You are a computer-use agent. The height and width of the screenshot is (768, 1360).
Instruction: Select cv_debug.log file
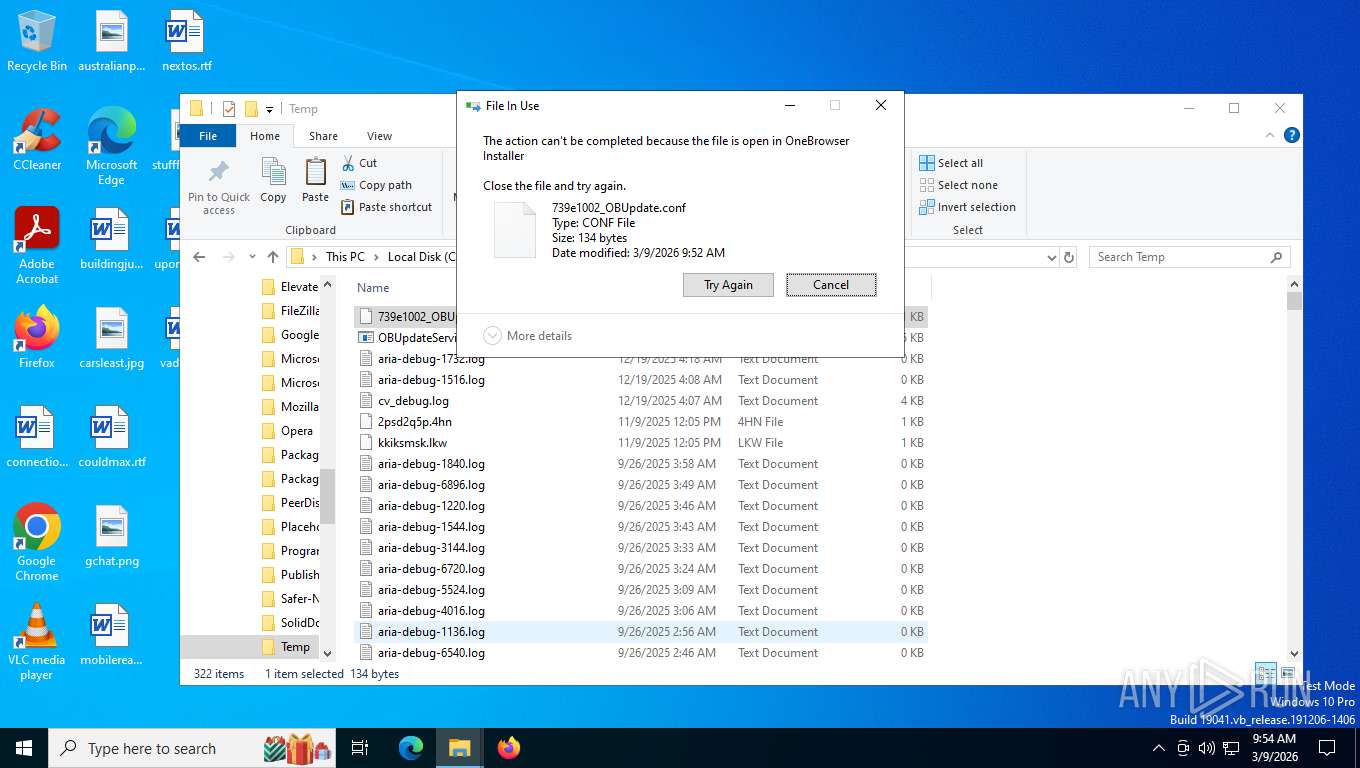coord(640,401)
